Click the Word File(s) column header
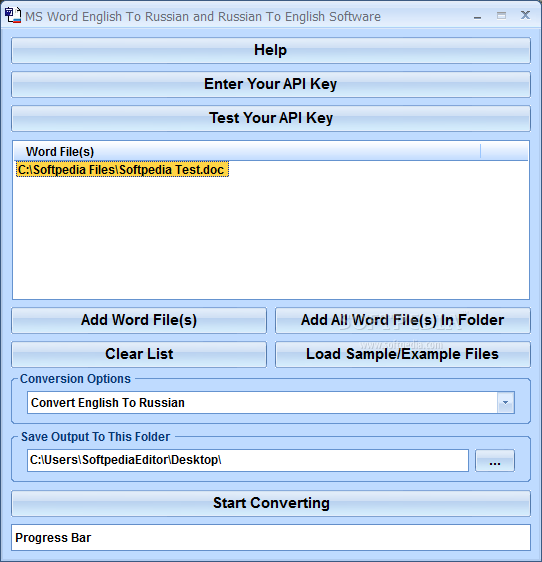Screen dimensions: 542x562 247,152
